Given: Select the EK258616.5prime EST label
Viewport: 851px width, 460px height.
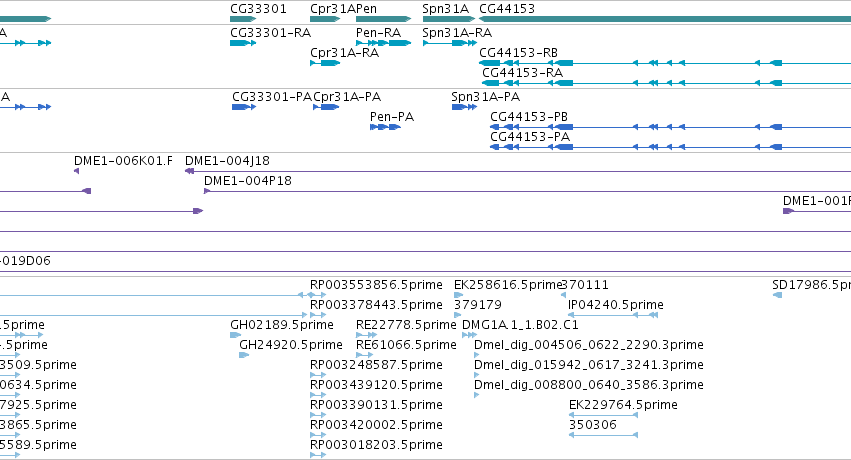Looking at the screenshot, I should (507, 285).
